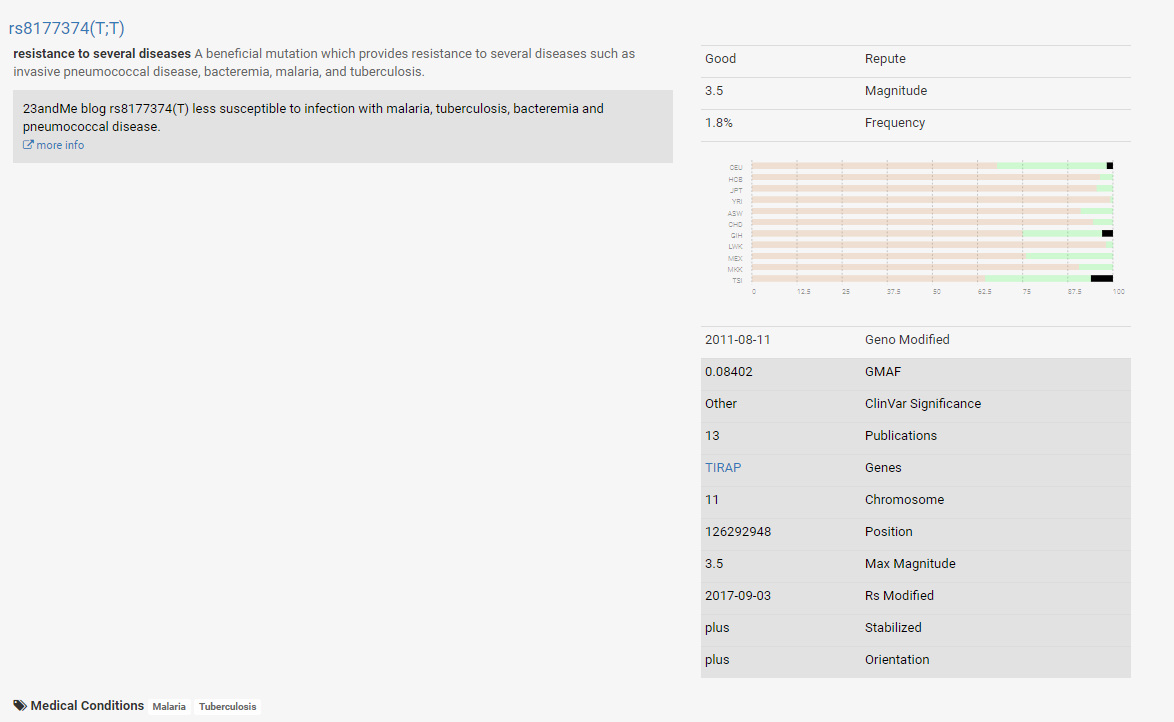Click the 2017-09-03 Rs Modified date
The width and height of the screenshot is (1174, 722).
tap(737, 596)
